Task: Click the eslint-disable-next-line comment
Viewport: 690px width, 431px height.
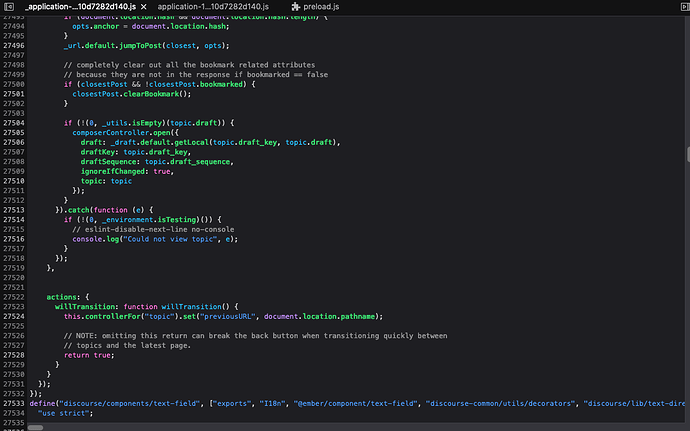Action: (153, 229)
